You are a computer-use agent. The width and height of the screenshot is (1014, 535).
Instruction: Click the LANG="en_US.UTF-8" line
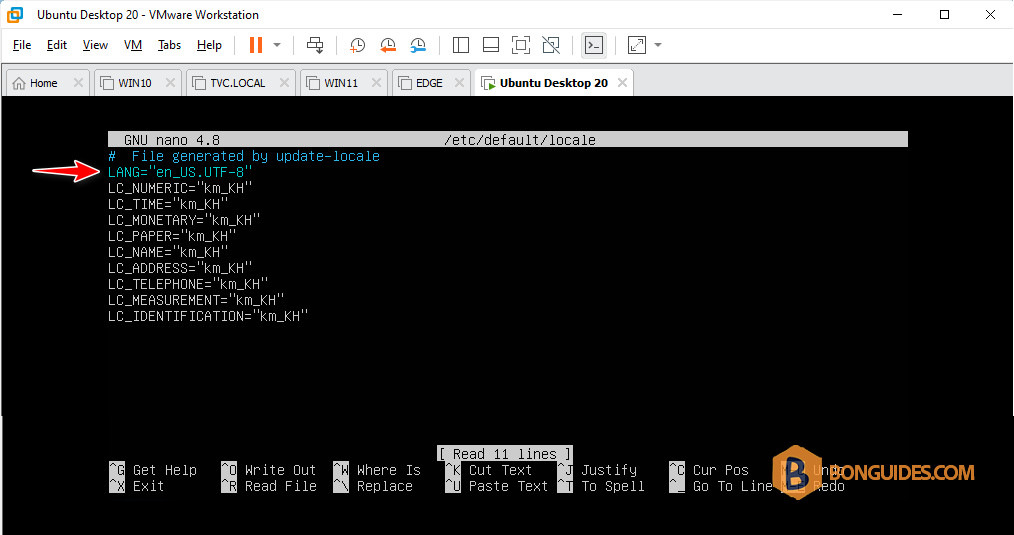(x=180, y=172)
